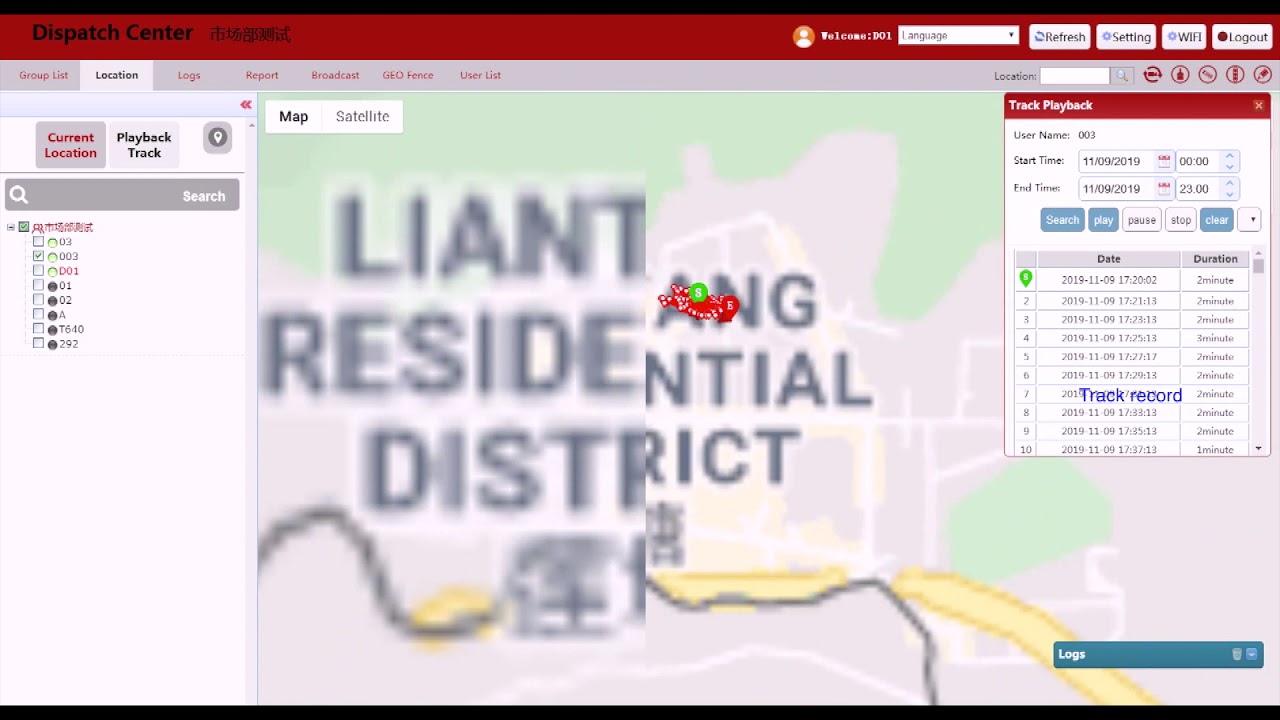
Task: Click the clear button
Action: 1217,220
